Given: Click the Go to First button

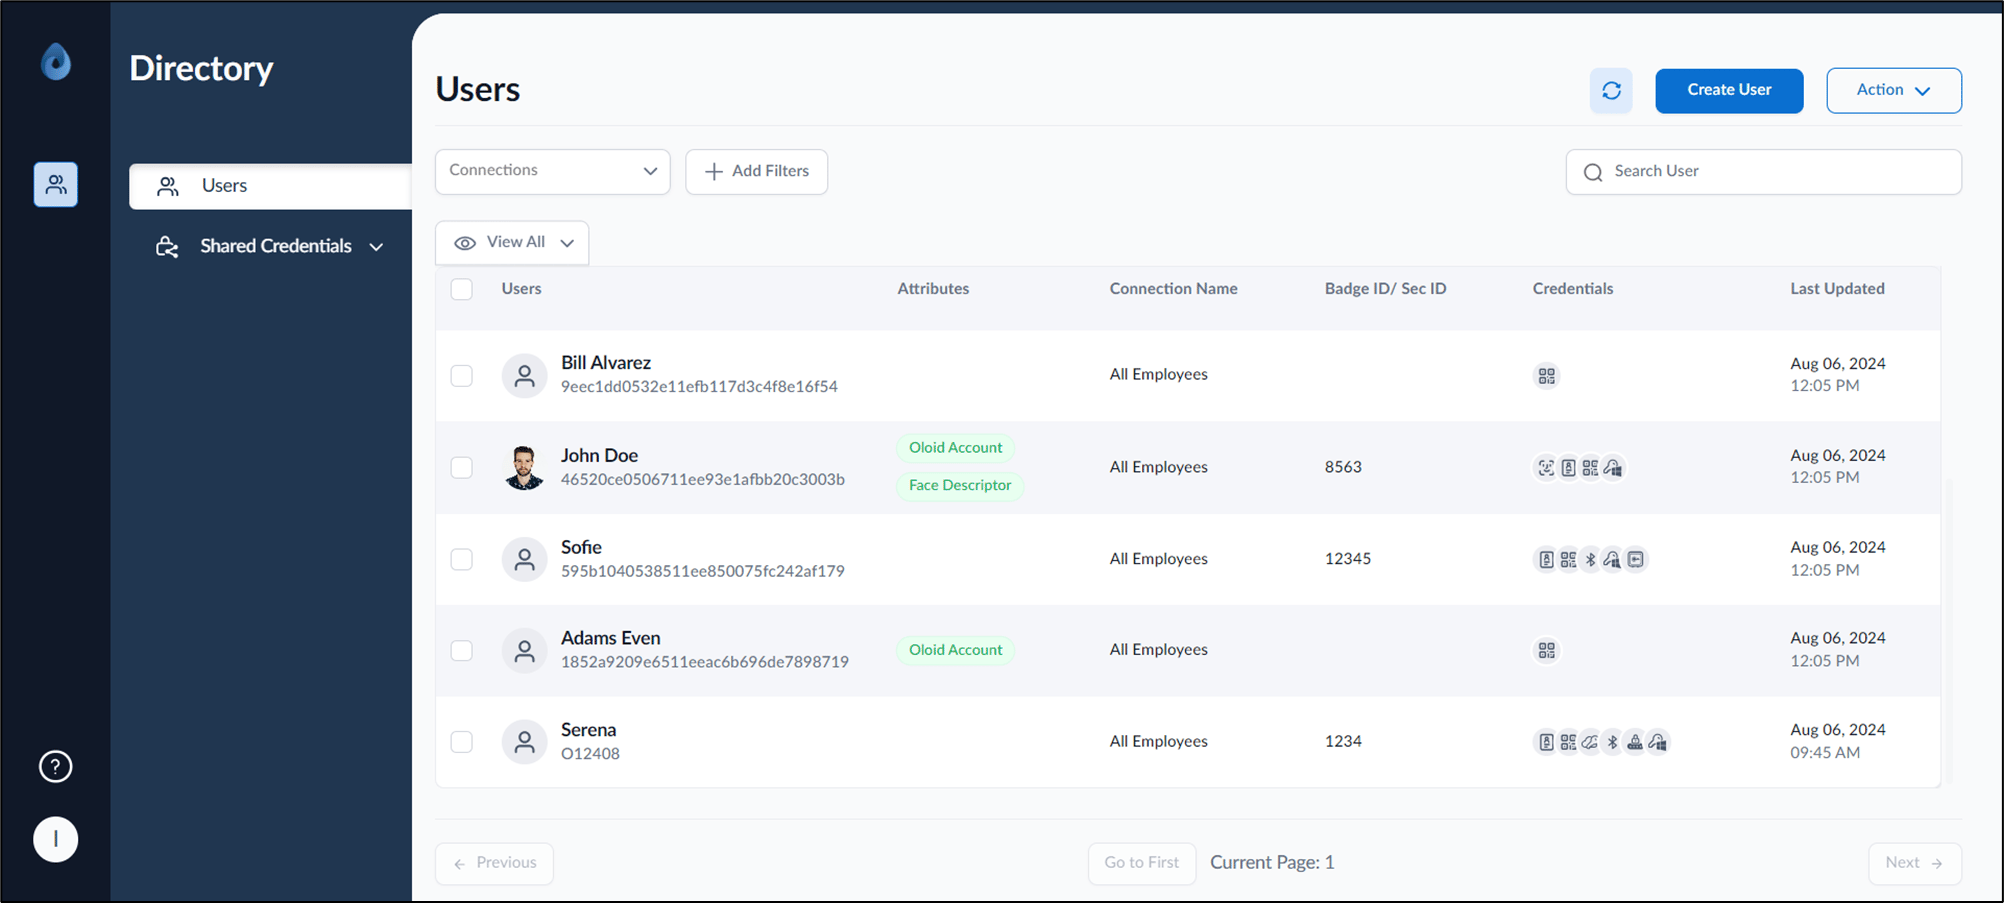Looking at the screenshot, I should (x=1141, y=863).
